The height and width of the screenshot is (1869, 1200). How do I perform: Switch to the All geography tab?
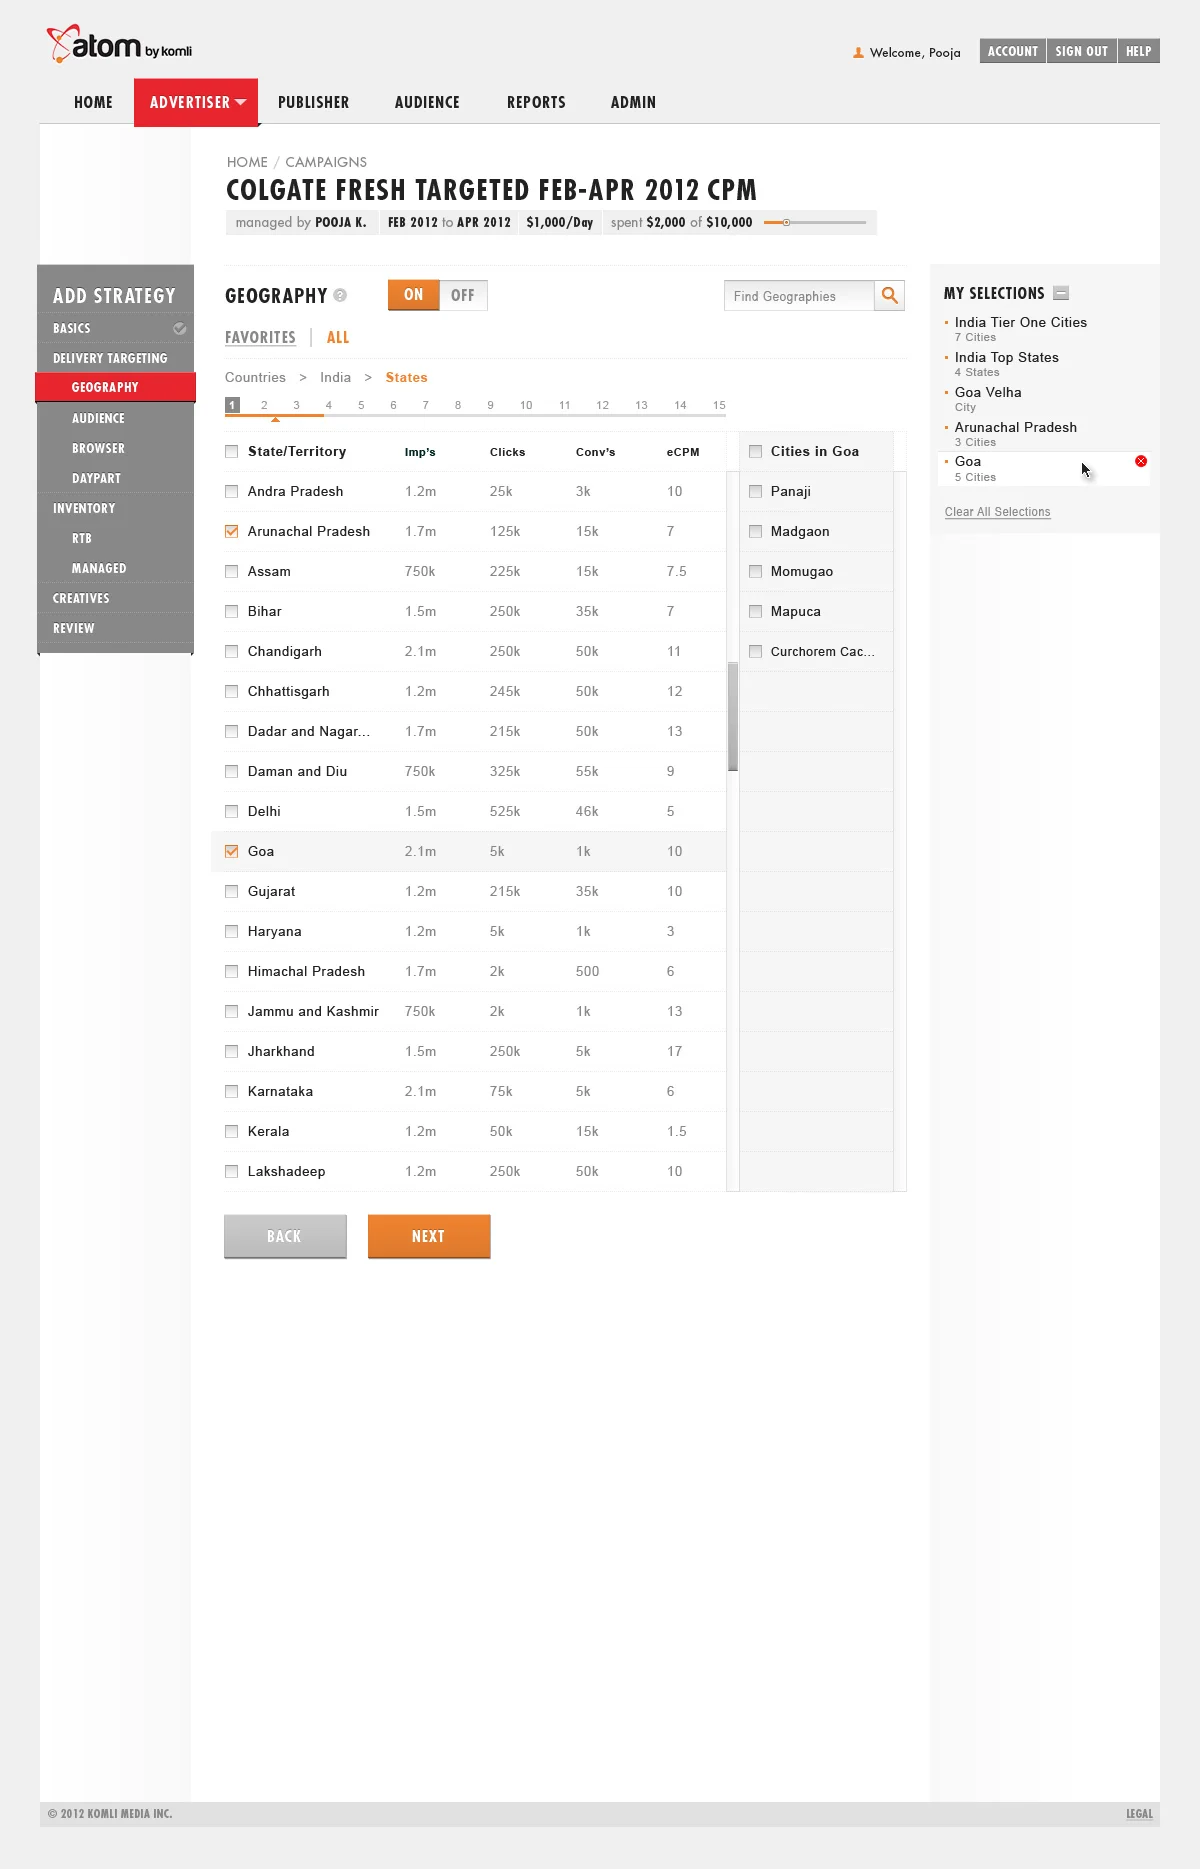click(338, 338)
